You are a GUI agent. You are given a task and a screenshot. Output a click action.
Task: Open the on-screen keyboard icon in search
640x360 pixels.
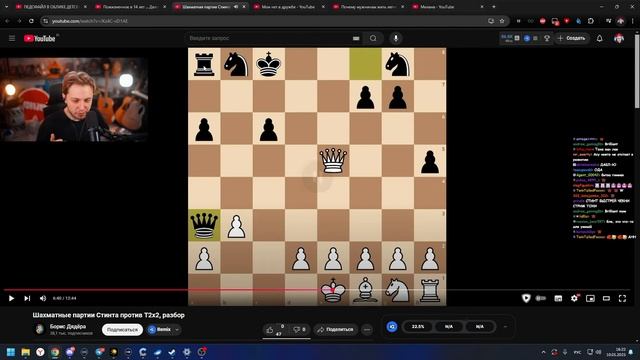pos(356,38)
